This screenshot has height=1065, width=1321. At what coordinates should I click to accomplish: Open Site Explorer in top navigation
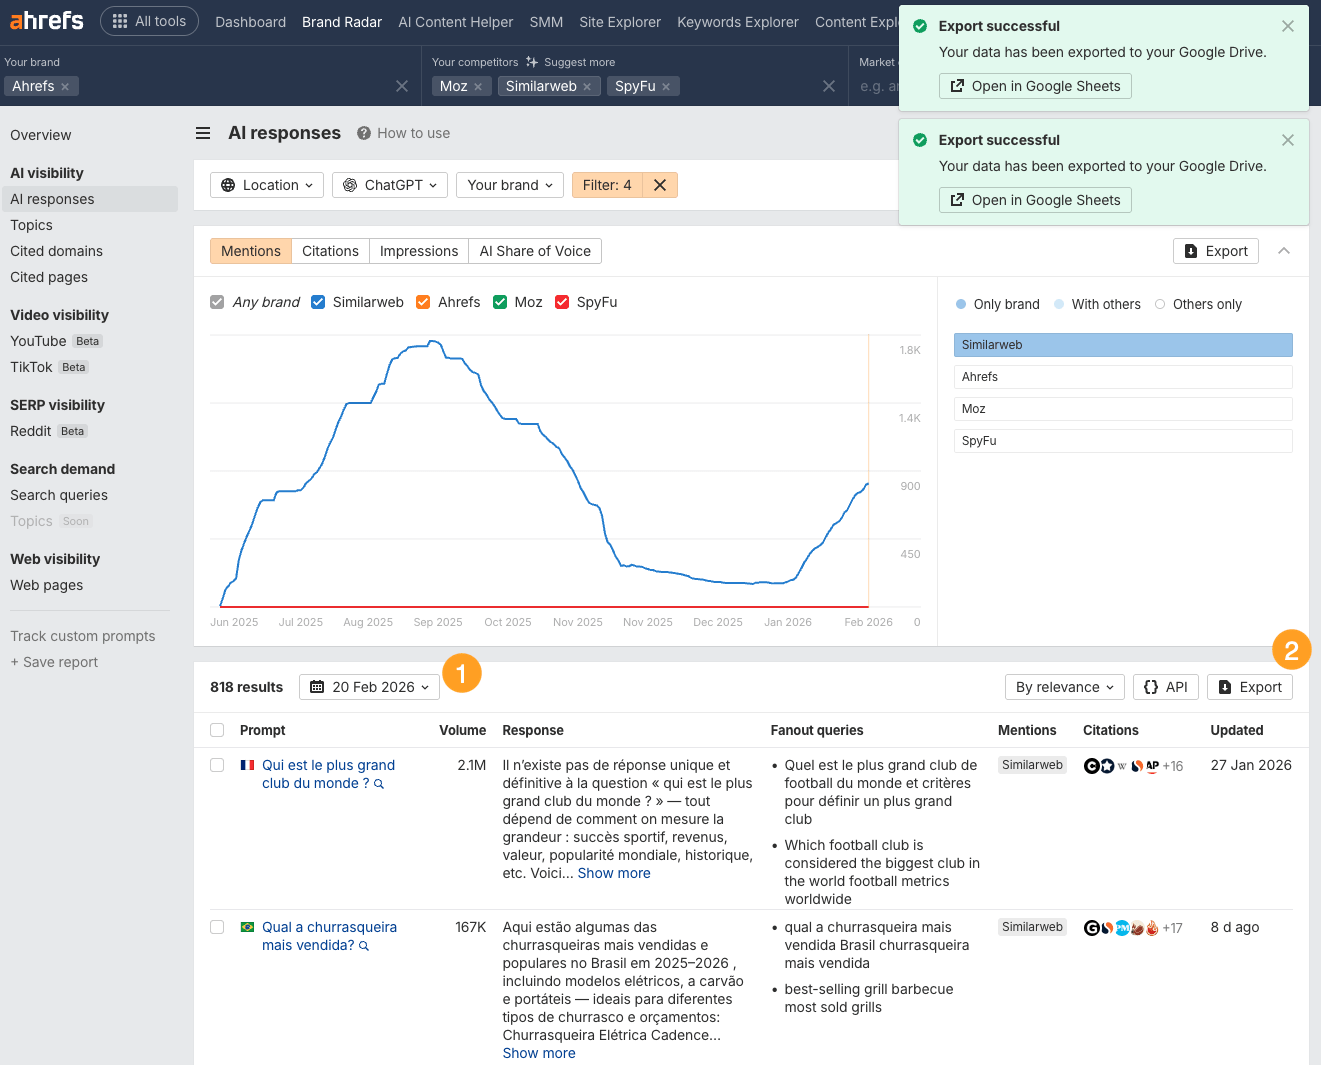coord(619,22)
